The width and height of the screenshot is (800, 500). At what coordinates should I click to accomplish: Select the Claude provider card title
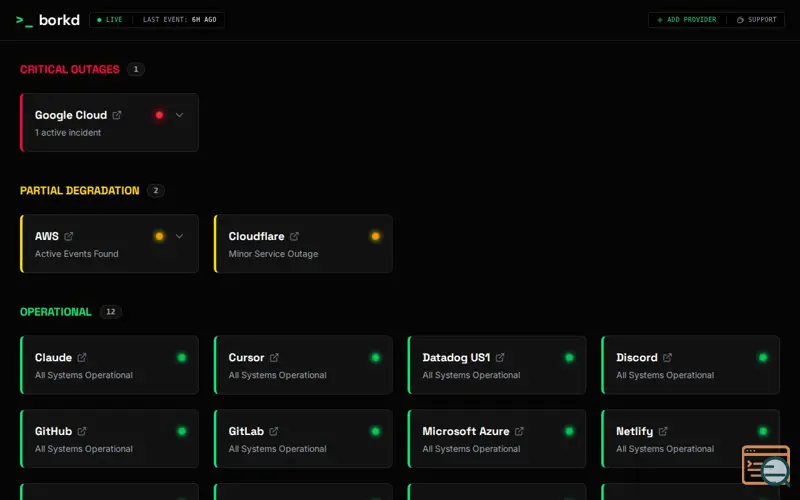[54, 358]
